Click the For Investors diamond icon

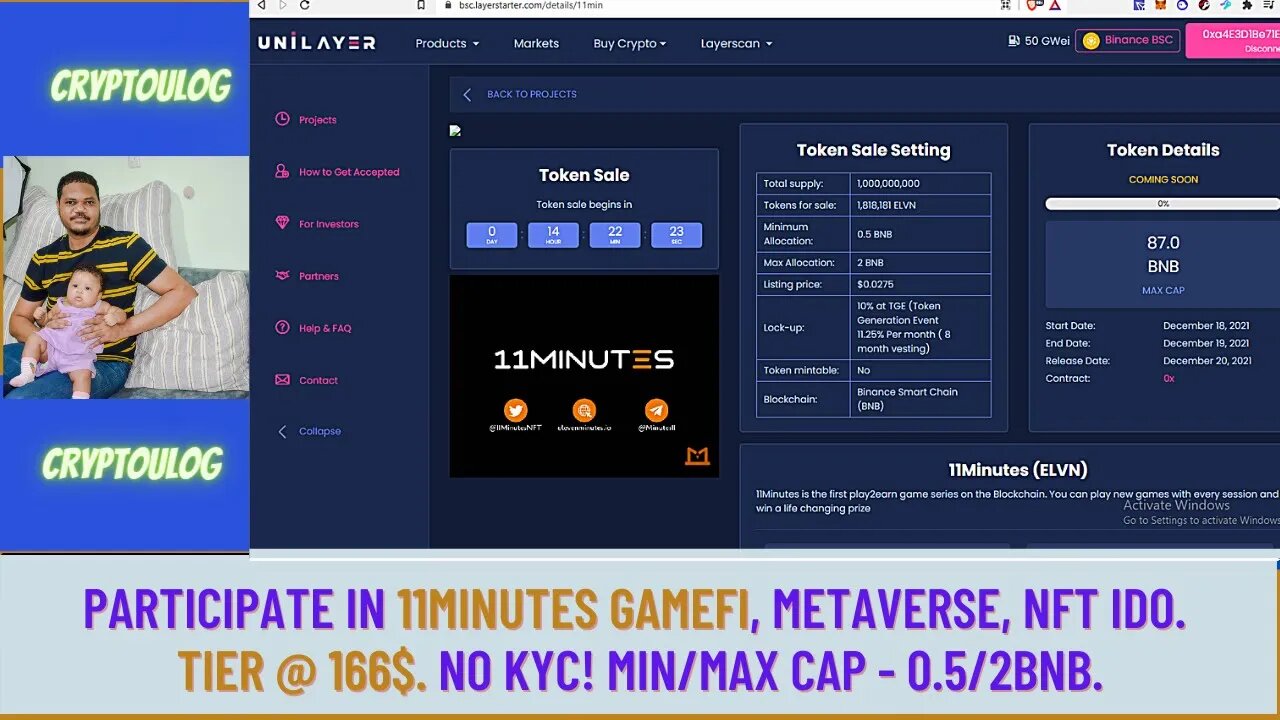point(282,223)
